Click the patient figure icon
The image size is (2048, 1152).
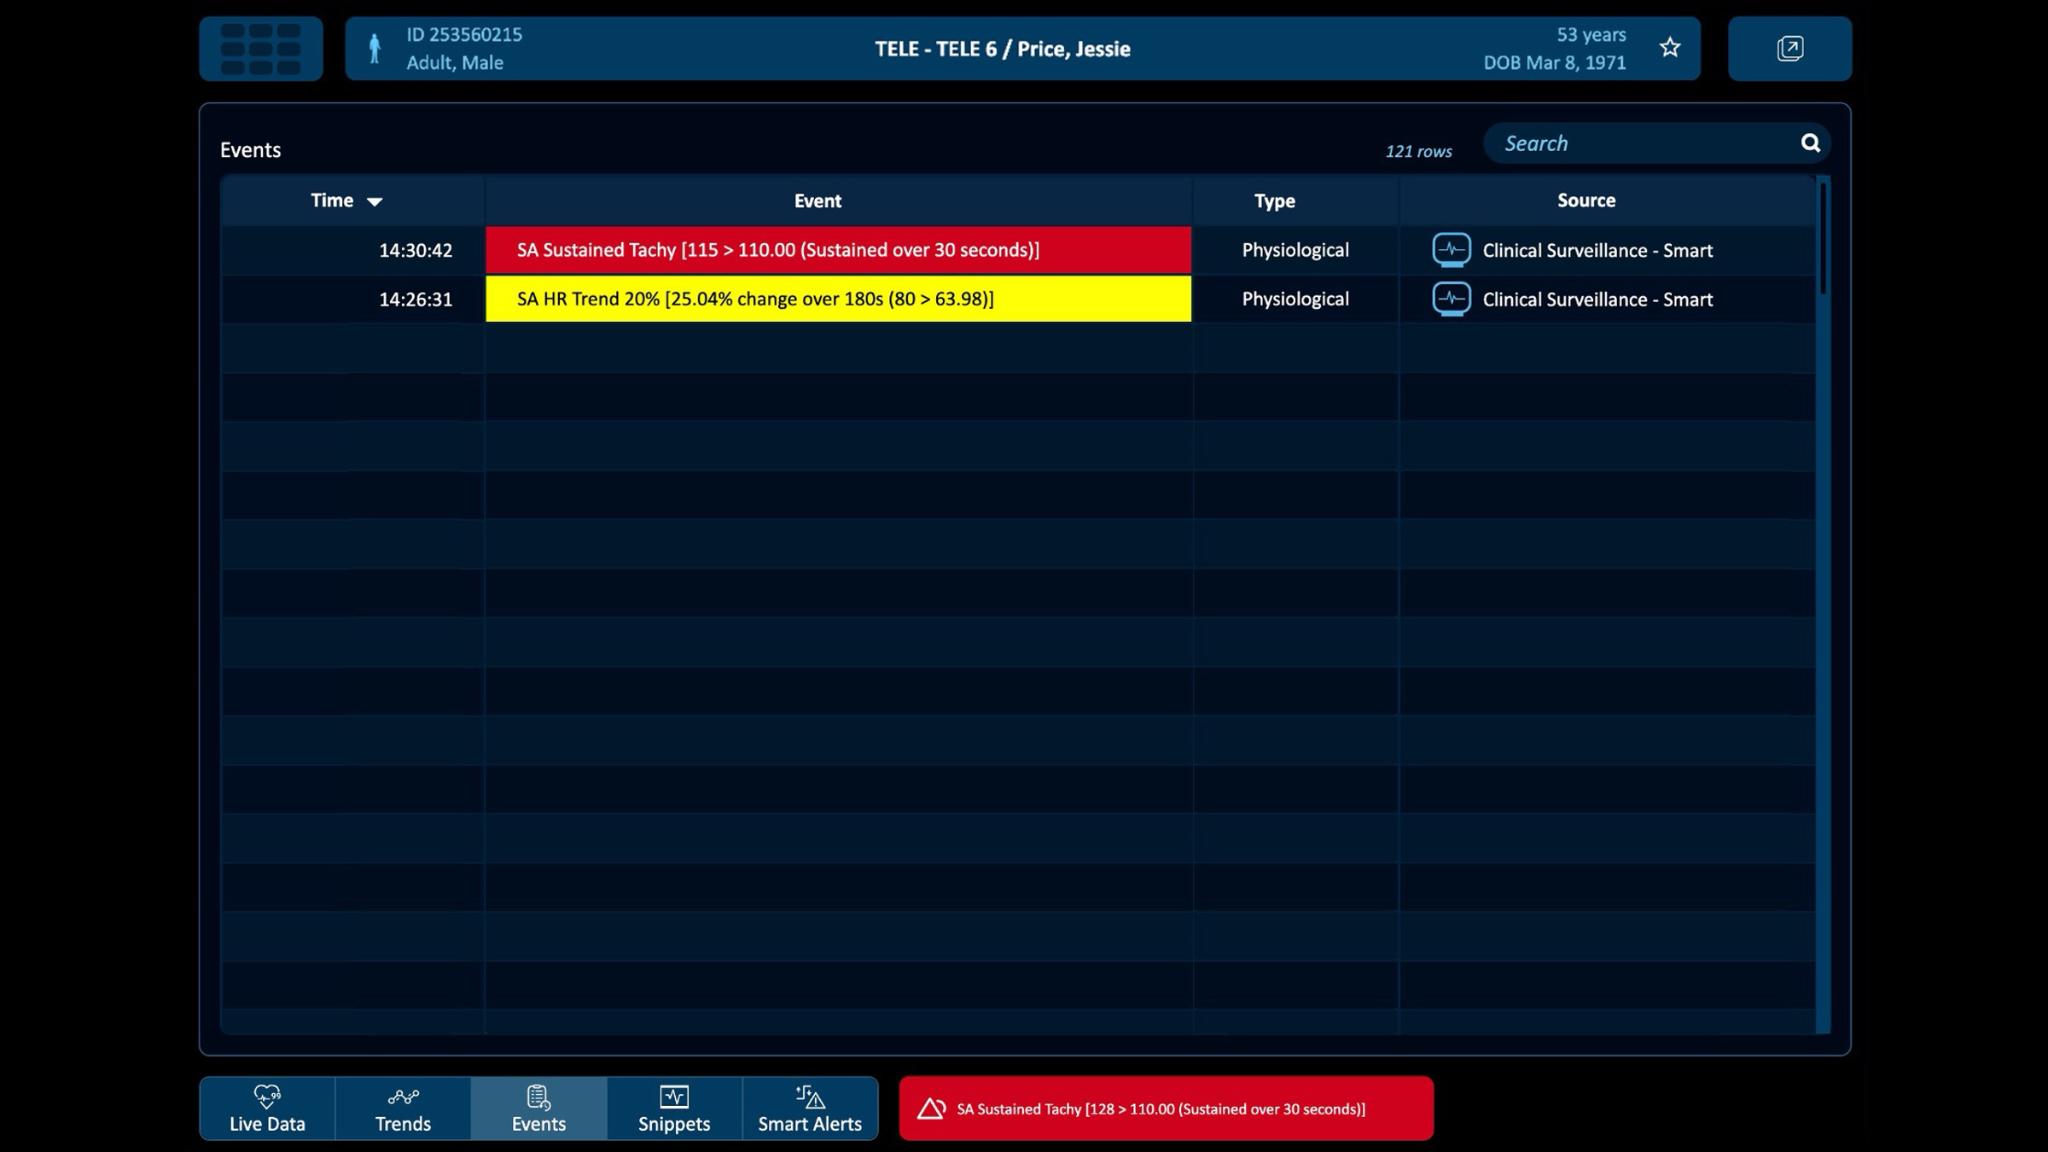(x=375, y=49)
